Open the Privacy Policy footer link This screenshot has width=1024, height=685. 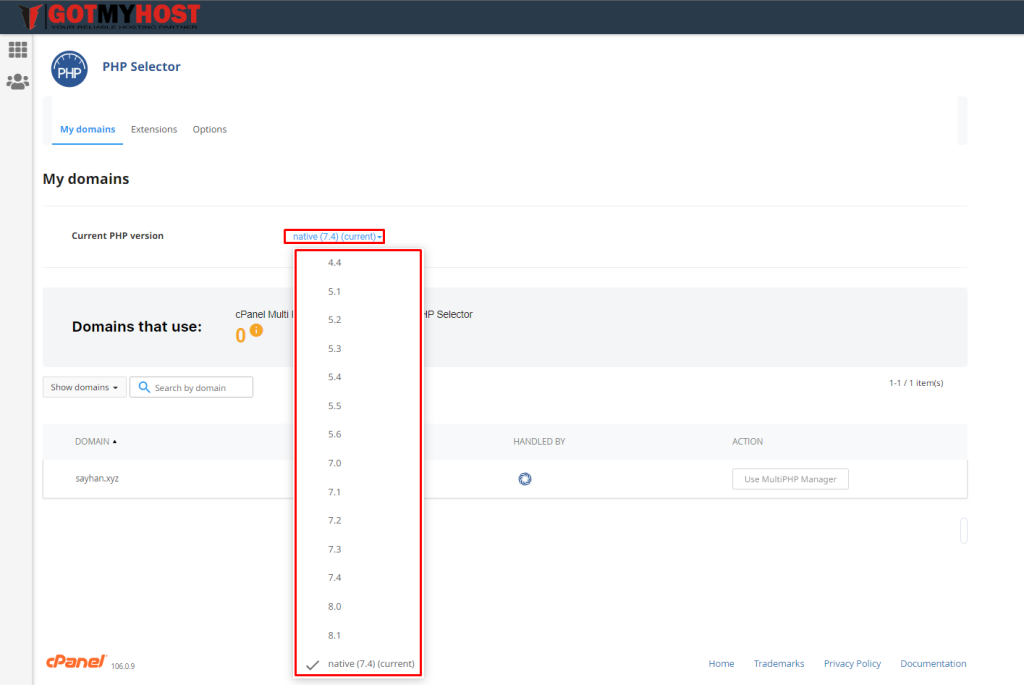point(852,663)
